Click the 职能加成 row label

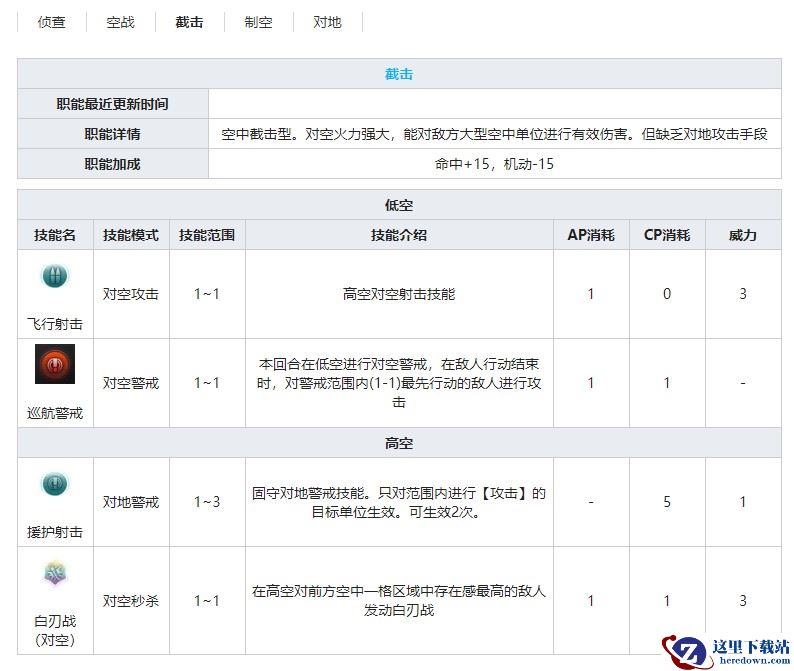[112, 164]
